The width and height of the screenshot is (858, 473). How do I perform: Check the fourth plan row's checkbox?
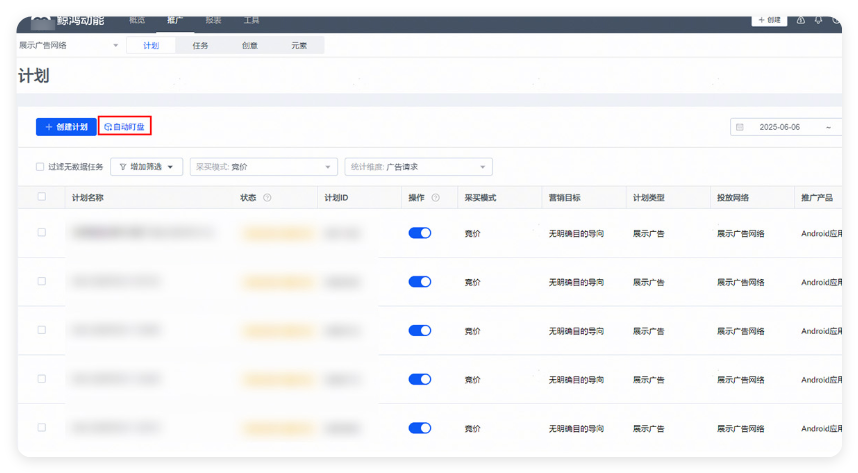pyautogui.click(x=42, y=378)
